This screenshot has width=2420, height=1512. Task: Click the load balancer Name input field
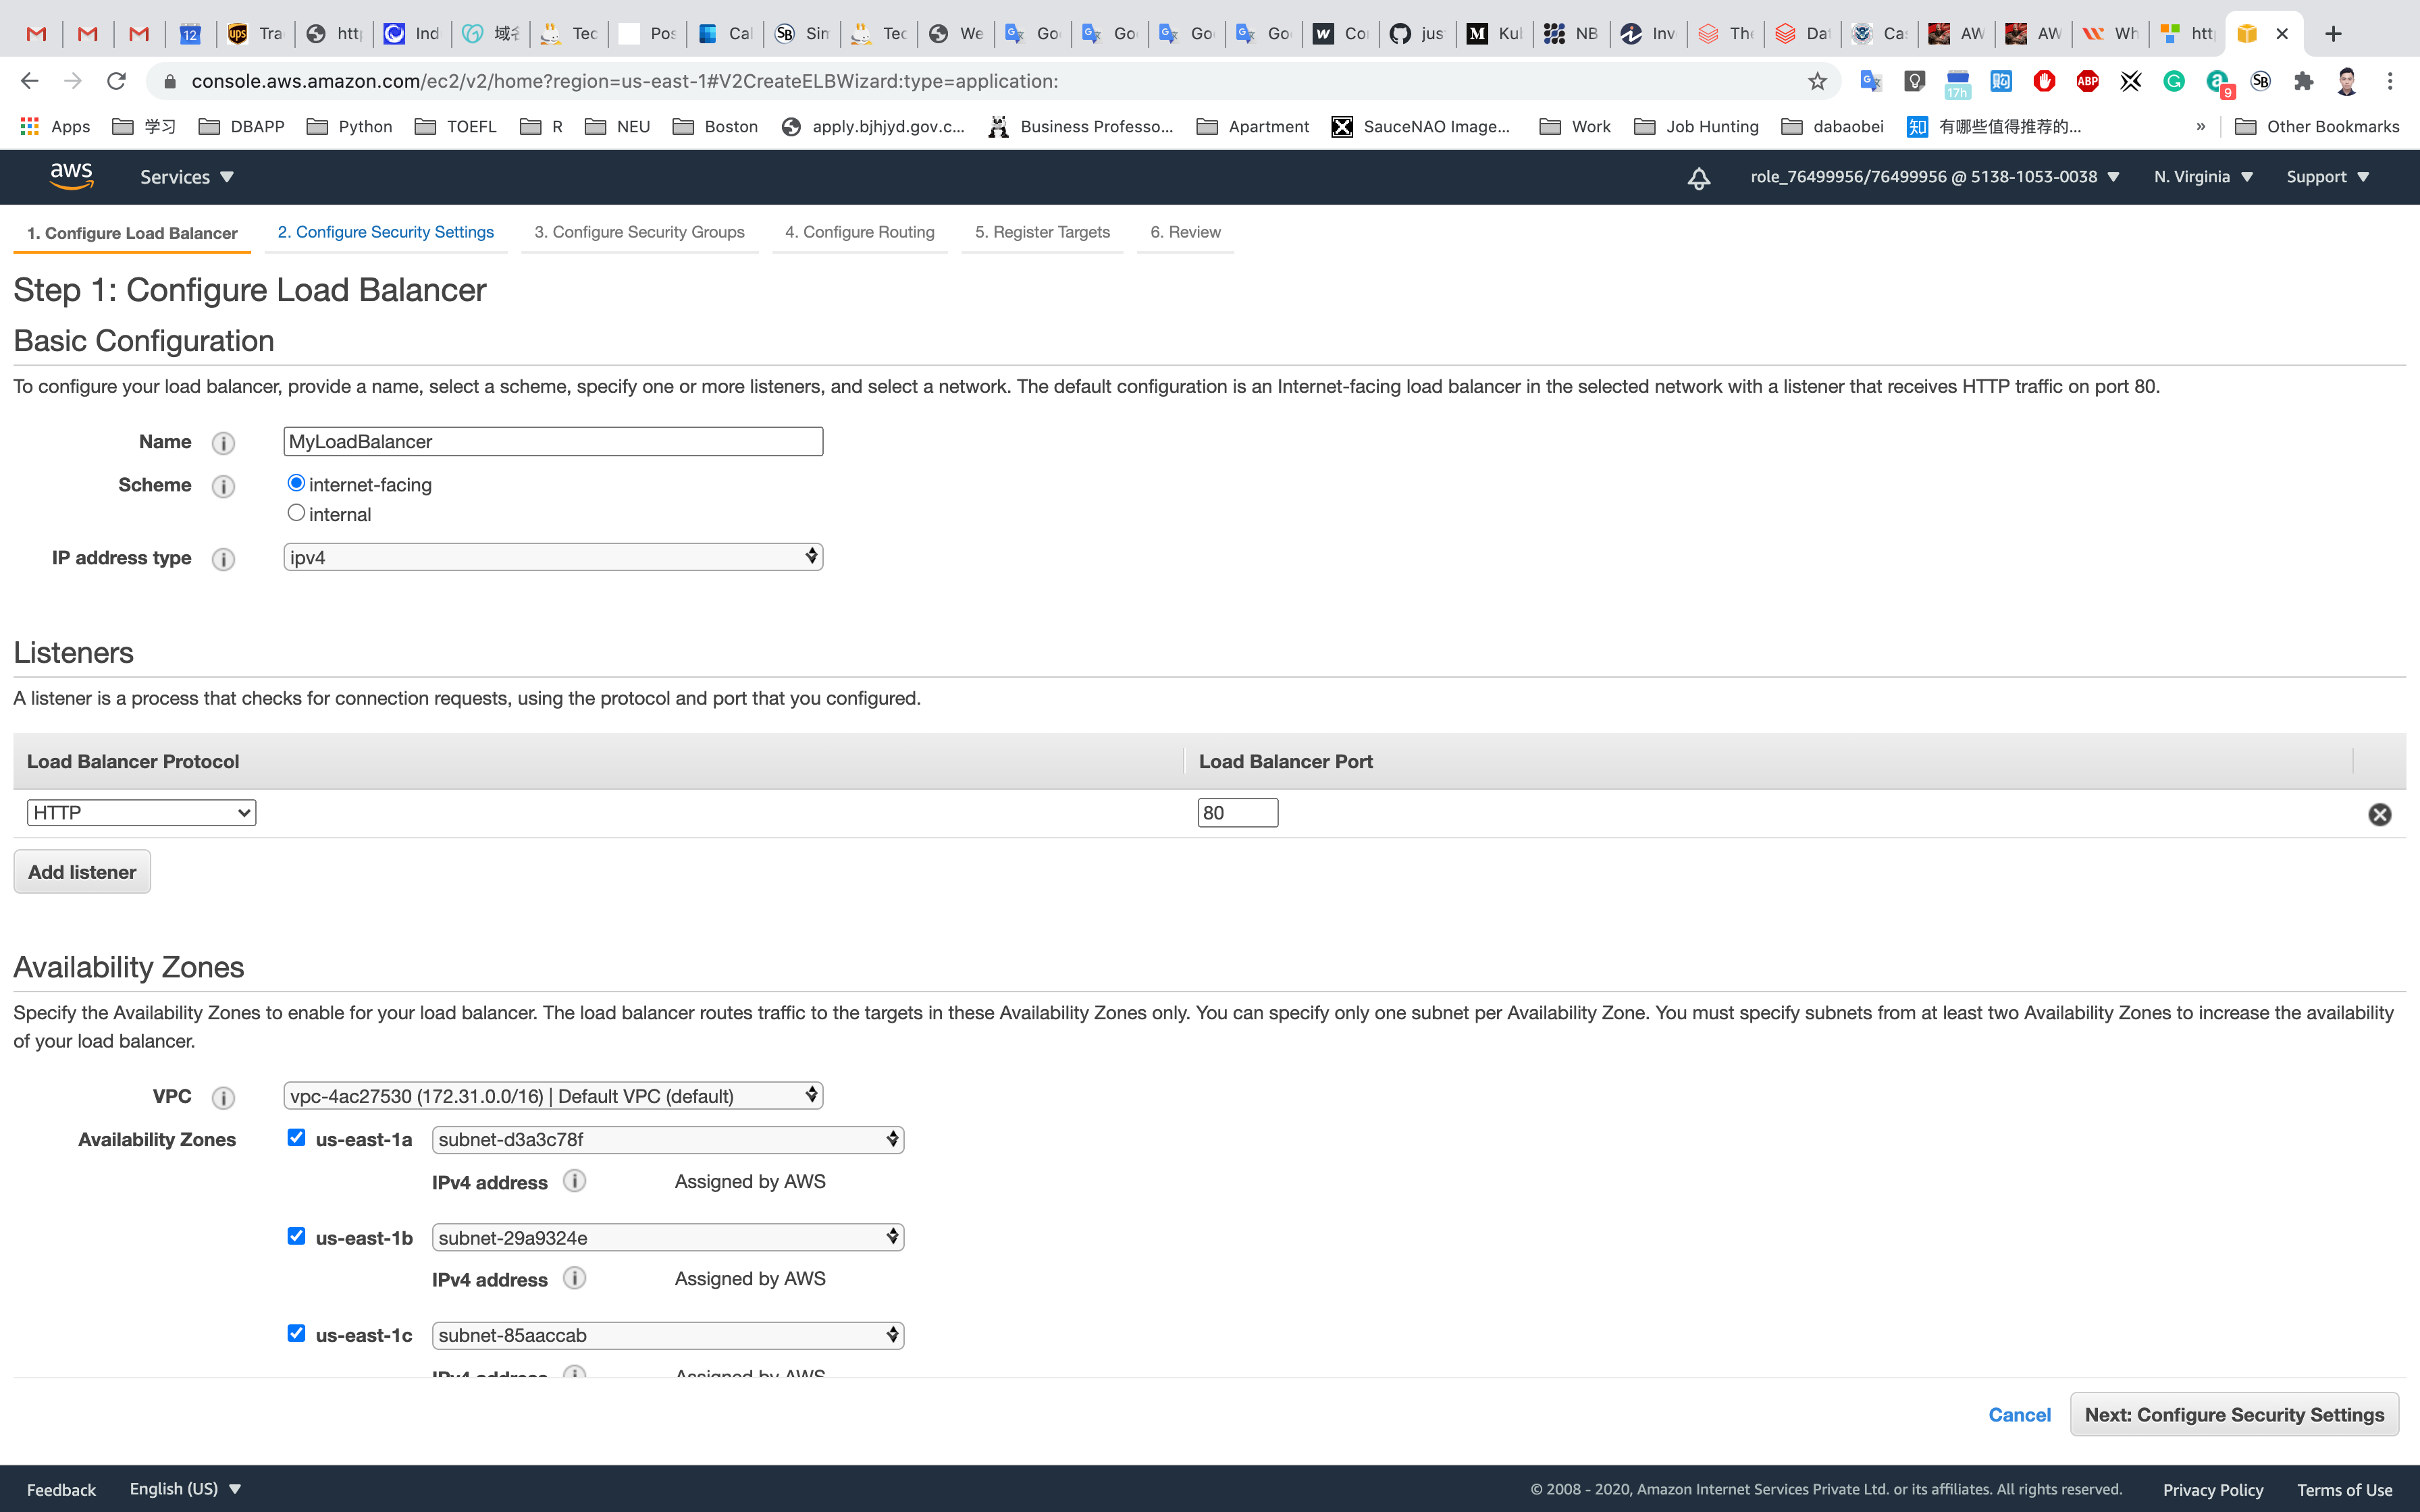[x=552, y=442]
